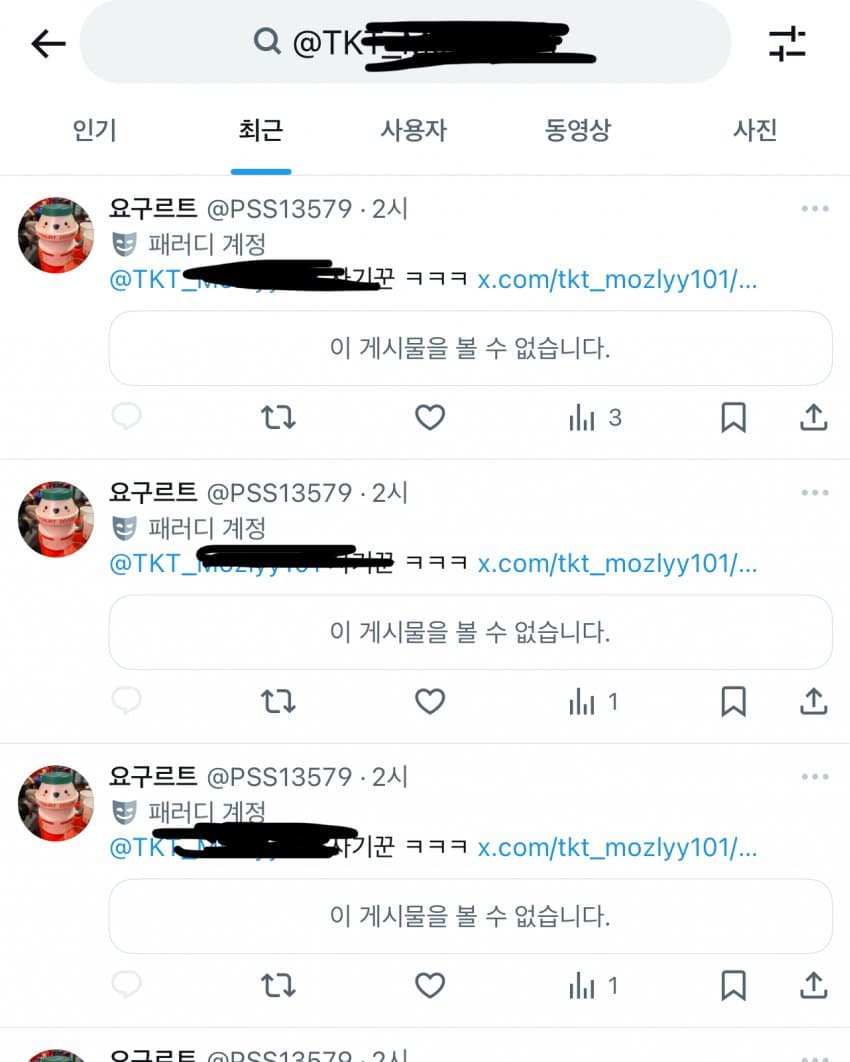
Task: Bookmark the third 요구르트 post
Action: 734,985
